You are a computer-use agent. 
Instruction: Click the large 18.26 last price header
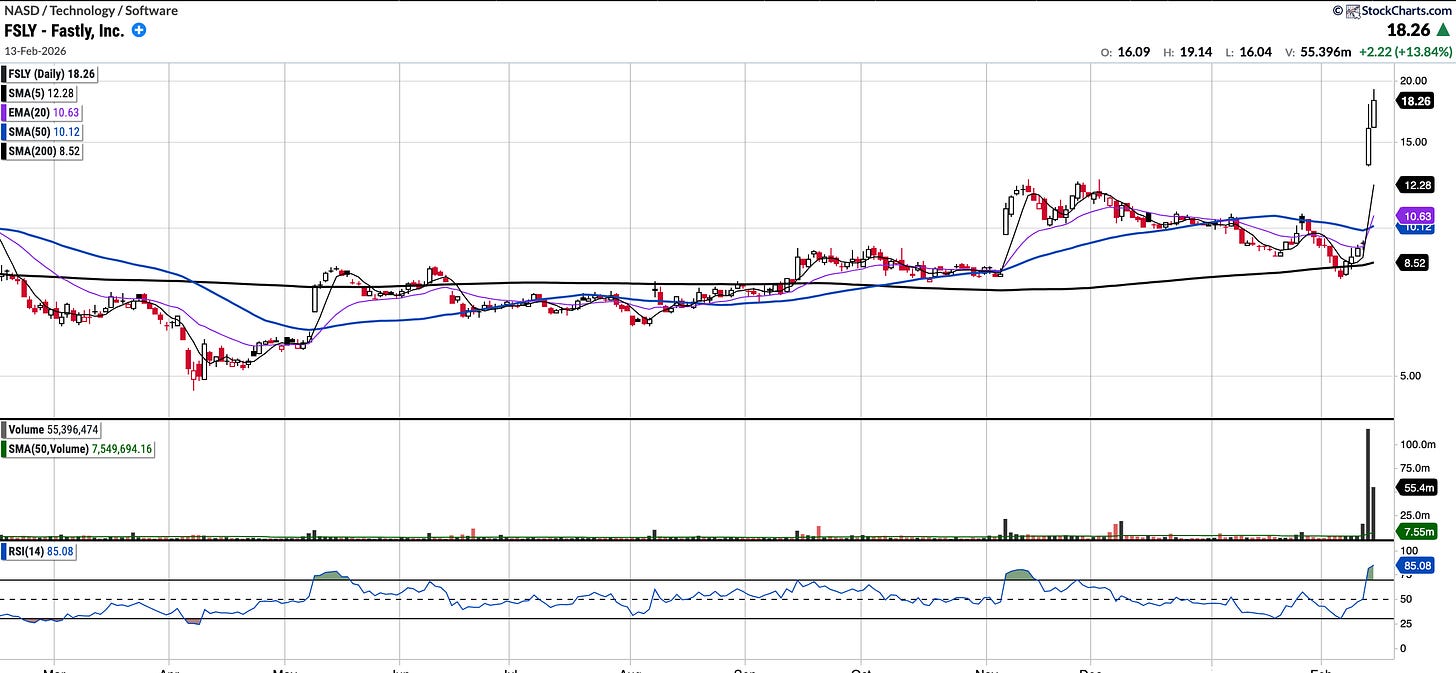point(1409,31)
